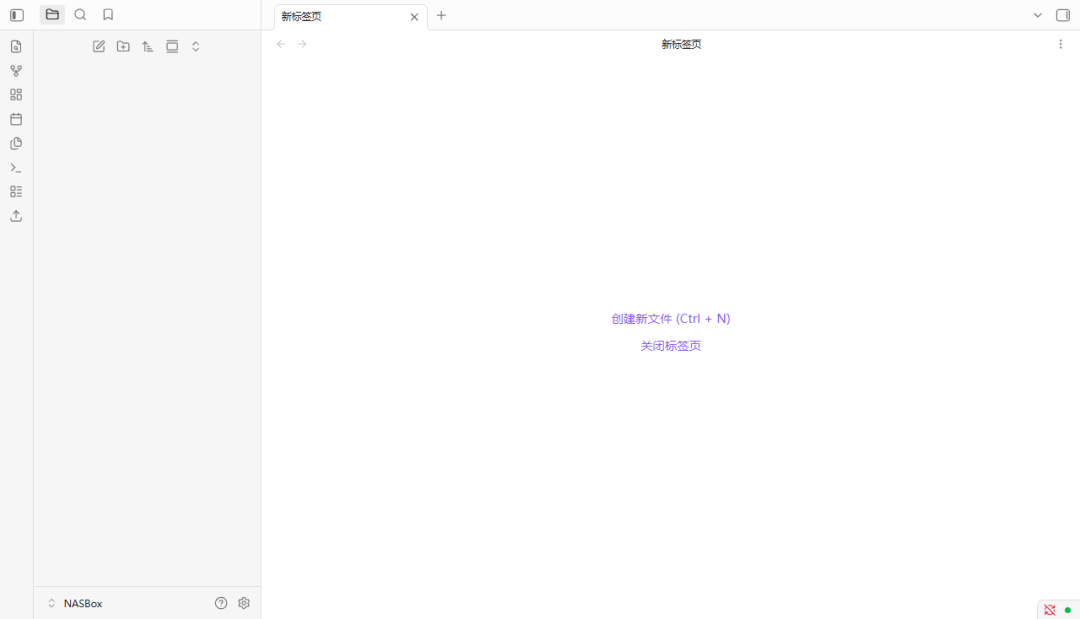The image size is (1080, 619).
Task: Open the bookmarks pane tab
Action: pyautogui.click(x=108, y=14)
